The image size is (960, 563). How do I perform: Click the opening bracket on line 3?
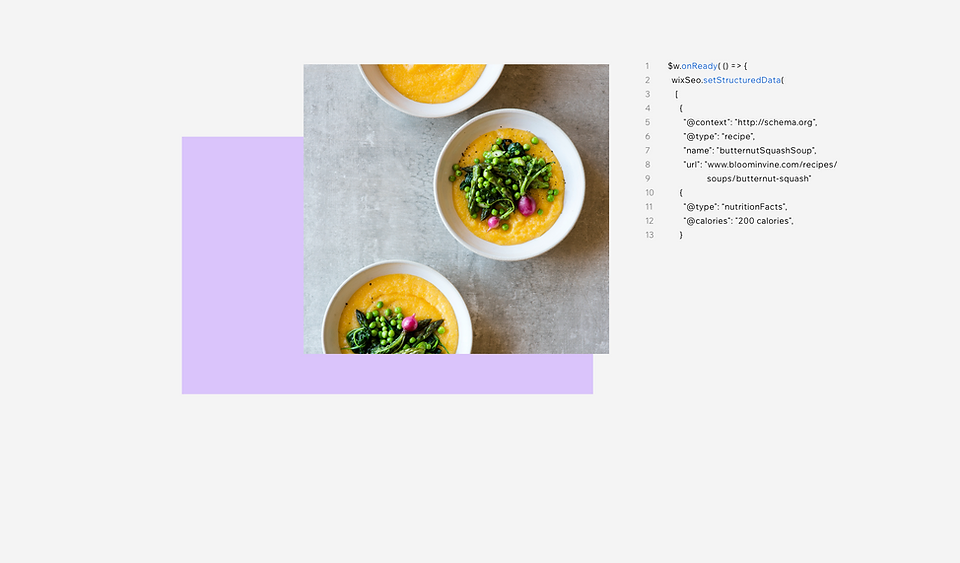[677, 94]
